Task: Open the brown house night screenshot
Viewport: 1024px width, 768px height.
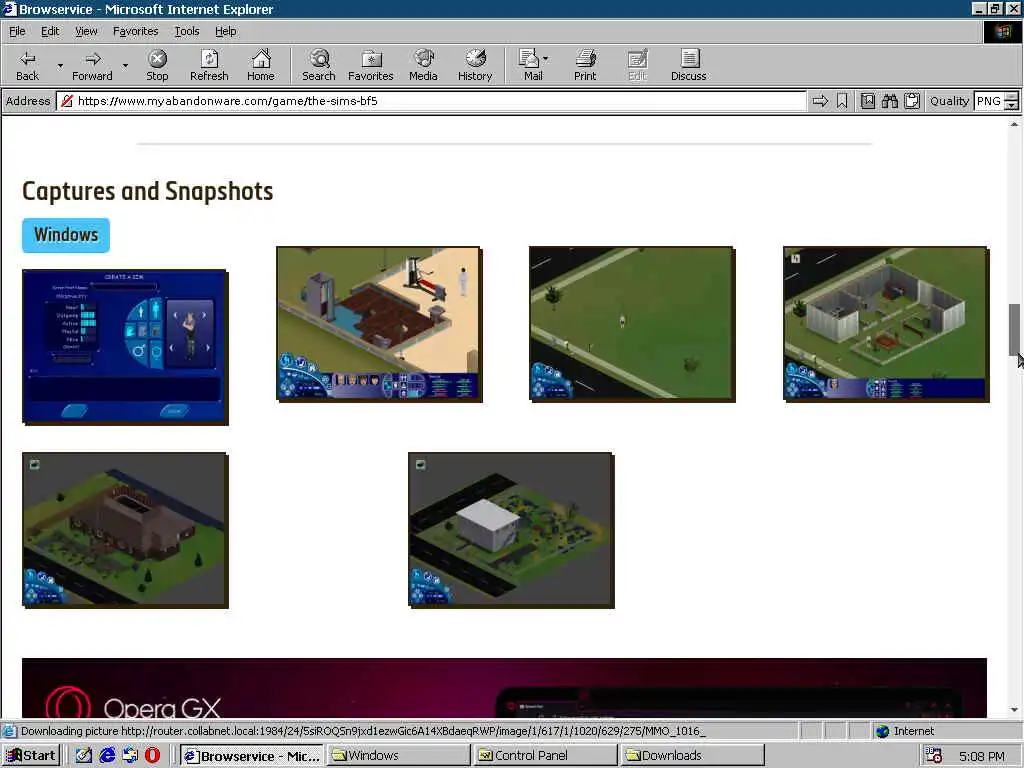Action: click(125, 530)
